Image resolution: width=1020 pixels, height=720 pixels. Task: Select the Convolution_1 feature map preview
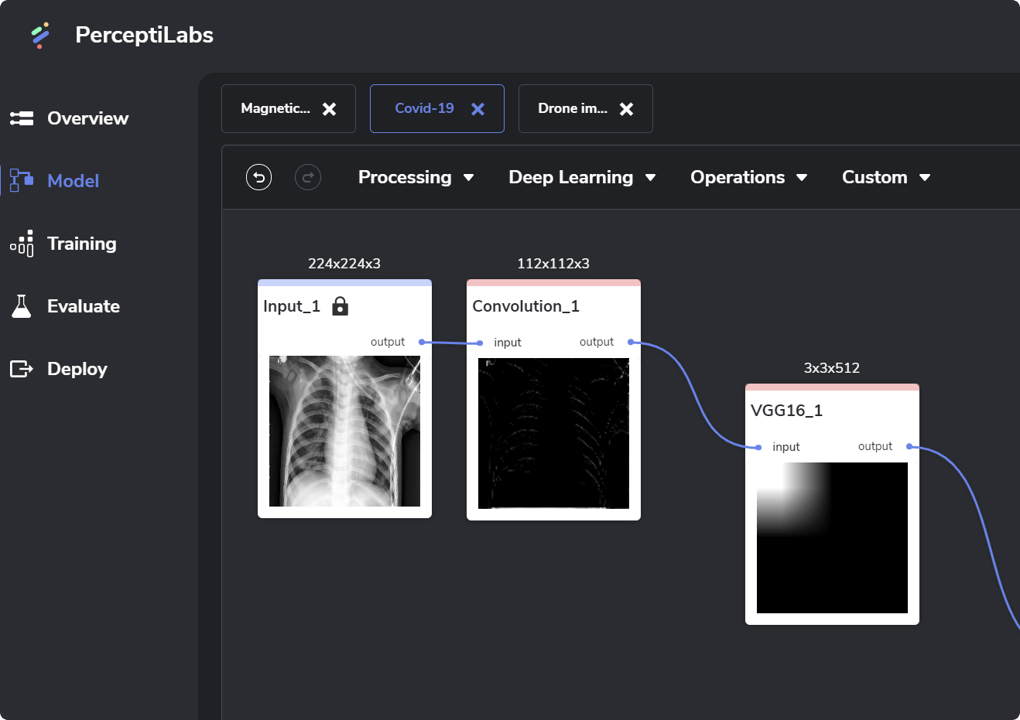pos(554,433)
